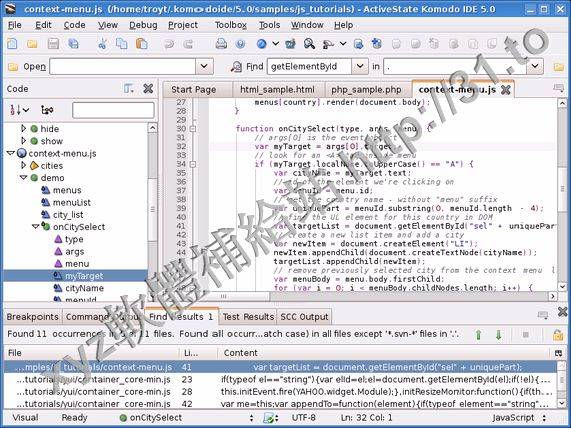Click the stop search square button

coord(525,334)
